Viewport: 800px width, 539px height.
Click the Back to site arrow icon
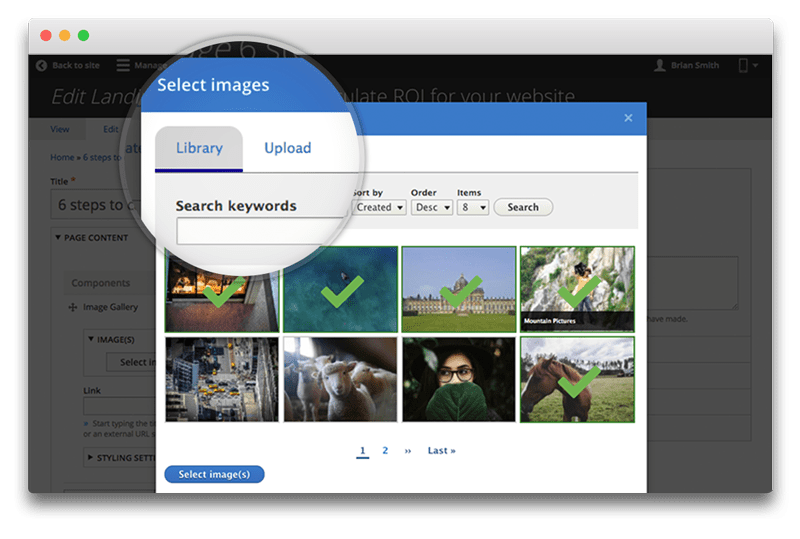point(41,66)
